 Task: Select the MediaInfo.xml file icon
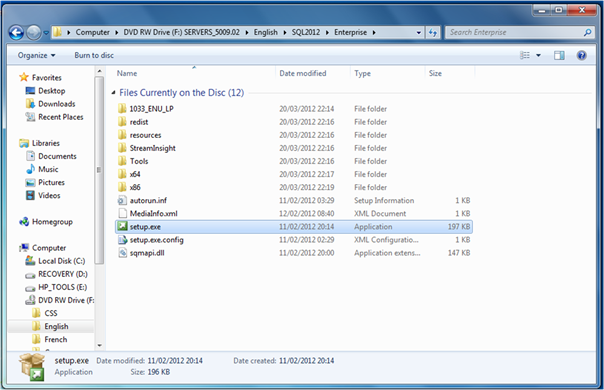tap(122, 213)
